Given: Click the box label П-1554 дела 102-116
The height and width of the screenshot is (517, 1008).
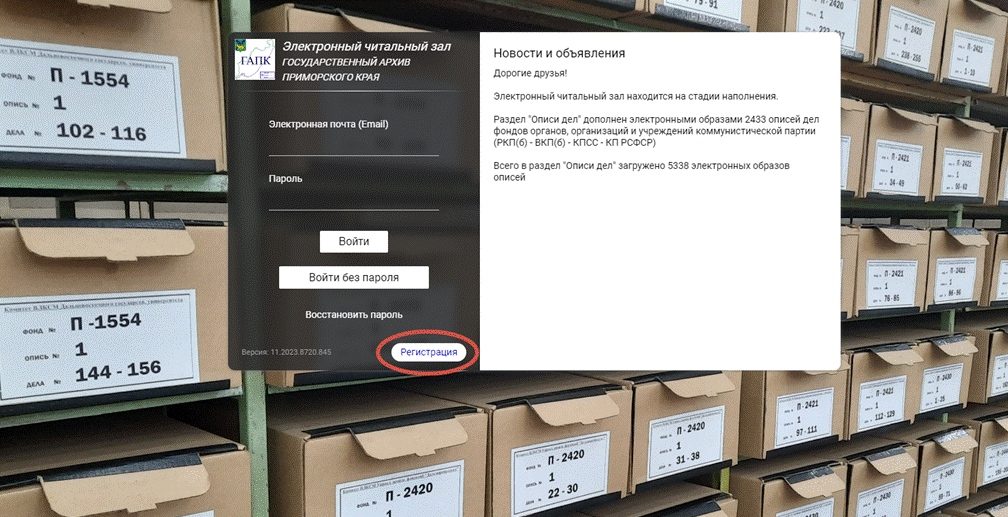Looking at the screenshot, I should 90,103.
